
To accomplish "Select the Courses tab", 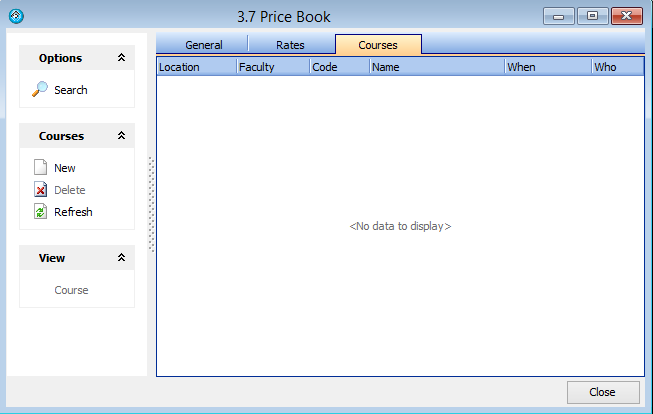I will point(378,45).
